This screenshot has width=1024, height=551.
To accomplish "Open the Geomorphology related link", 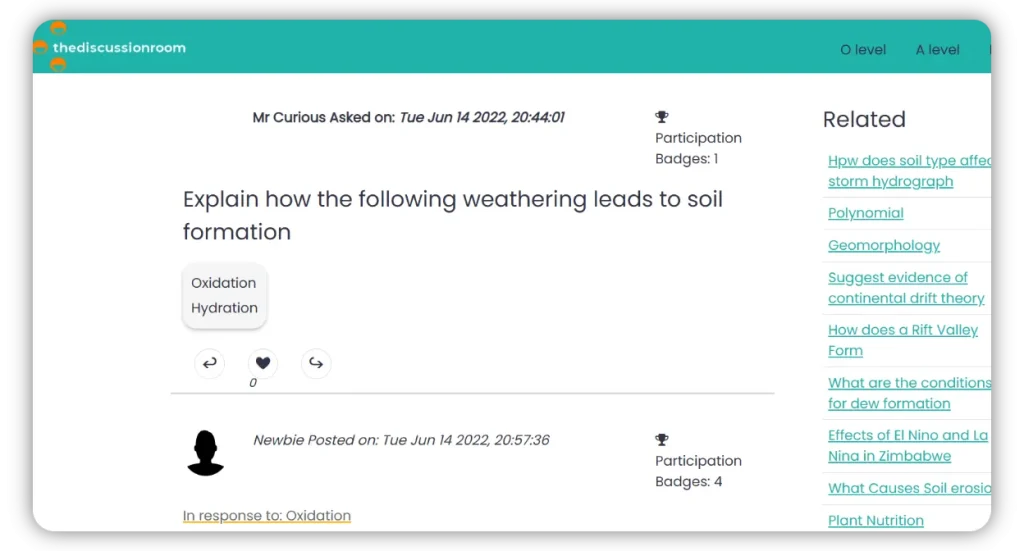I will tap(884, 245).
